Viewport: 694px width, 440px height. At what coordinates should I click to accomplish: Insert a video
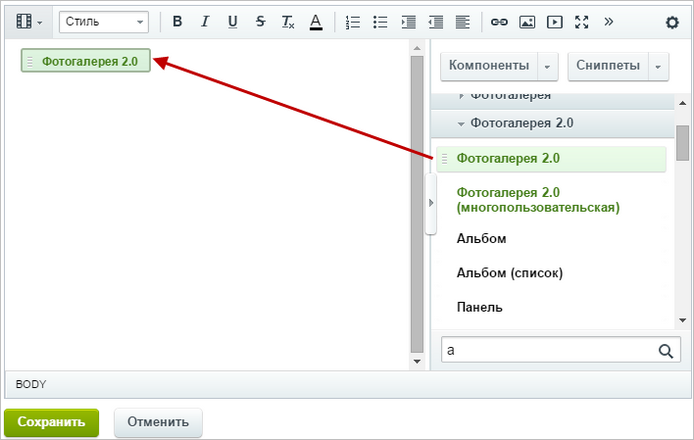555,22
